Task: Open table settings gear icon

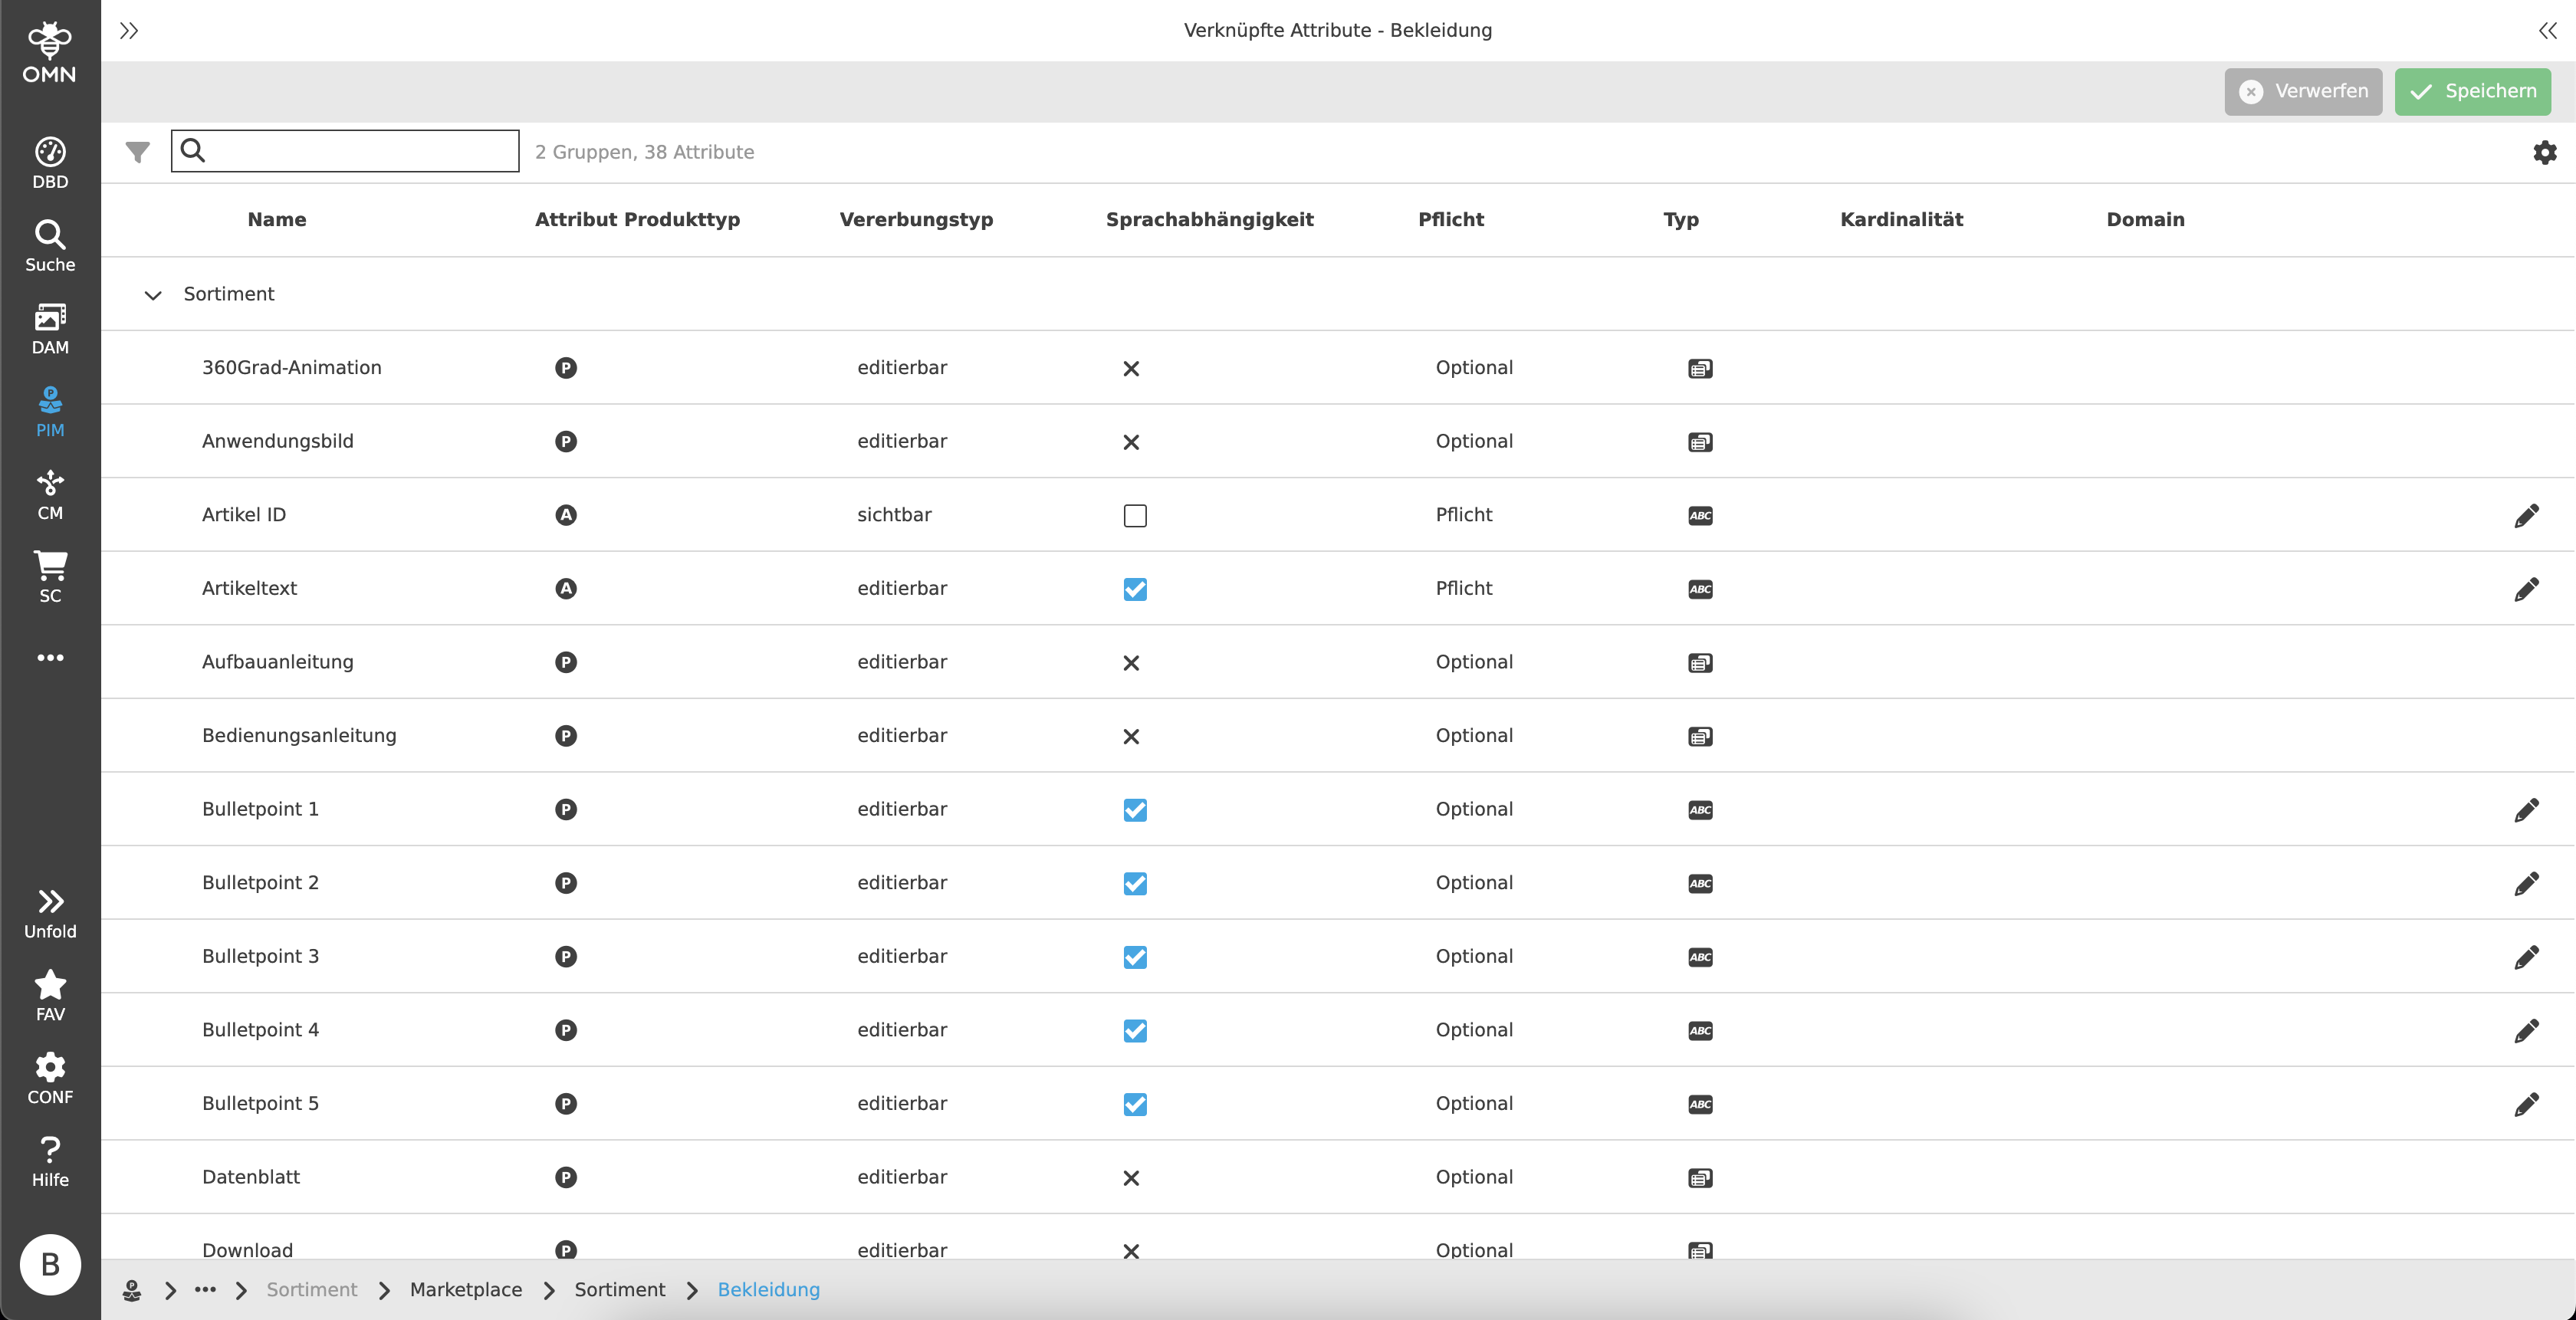Action: click(2544, 152)
